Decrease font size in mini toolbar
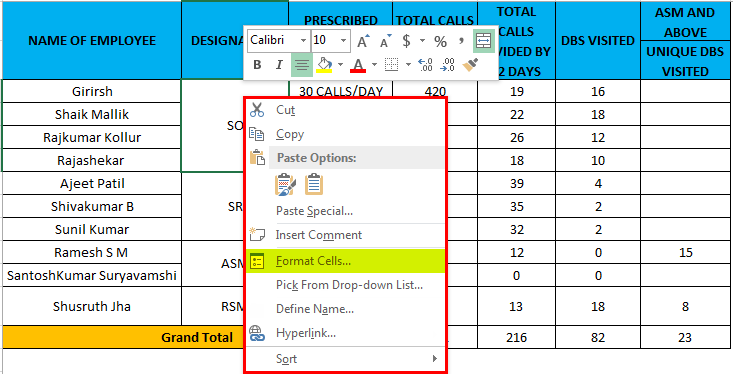 385,41
